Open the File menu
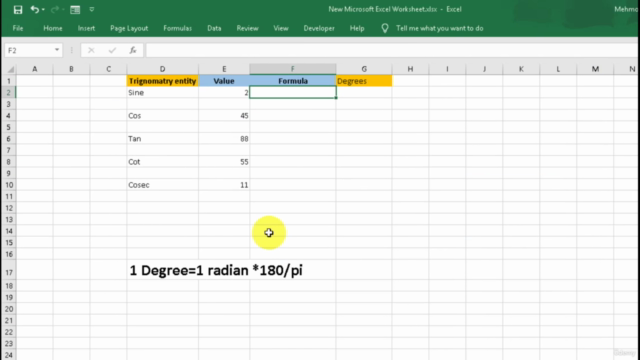 (x=18, y=28)
